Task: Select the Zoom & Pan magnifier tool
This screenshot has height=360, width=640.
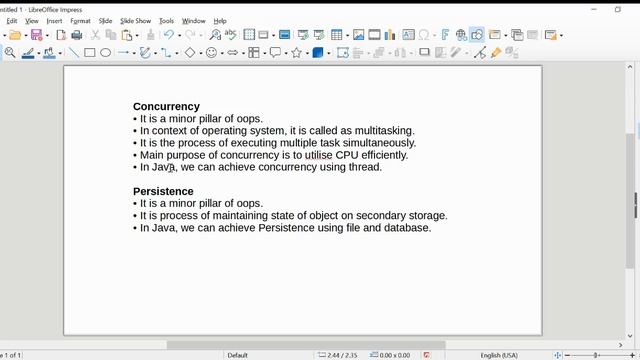Action: (x=10, y=53)
